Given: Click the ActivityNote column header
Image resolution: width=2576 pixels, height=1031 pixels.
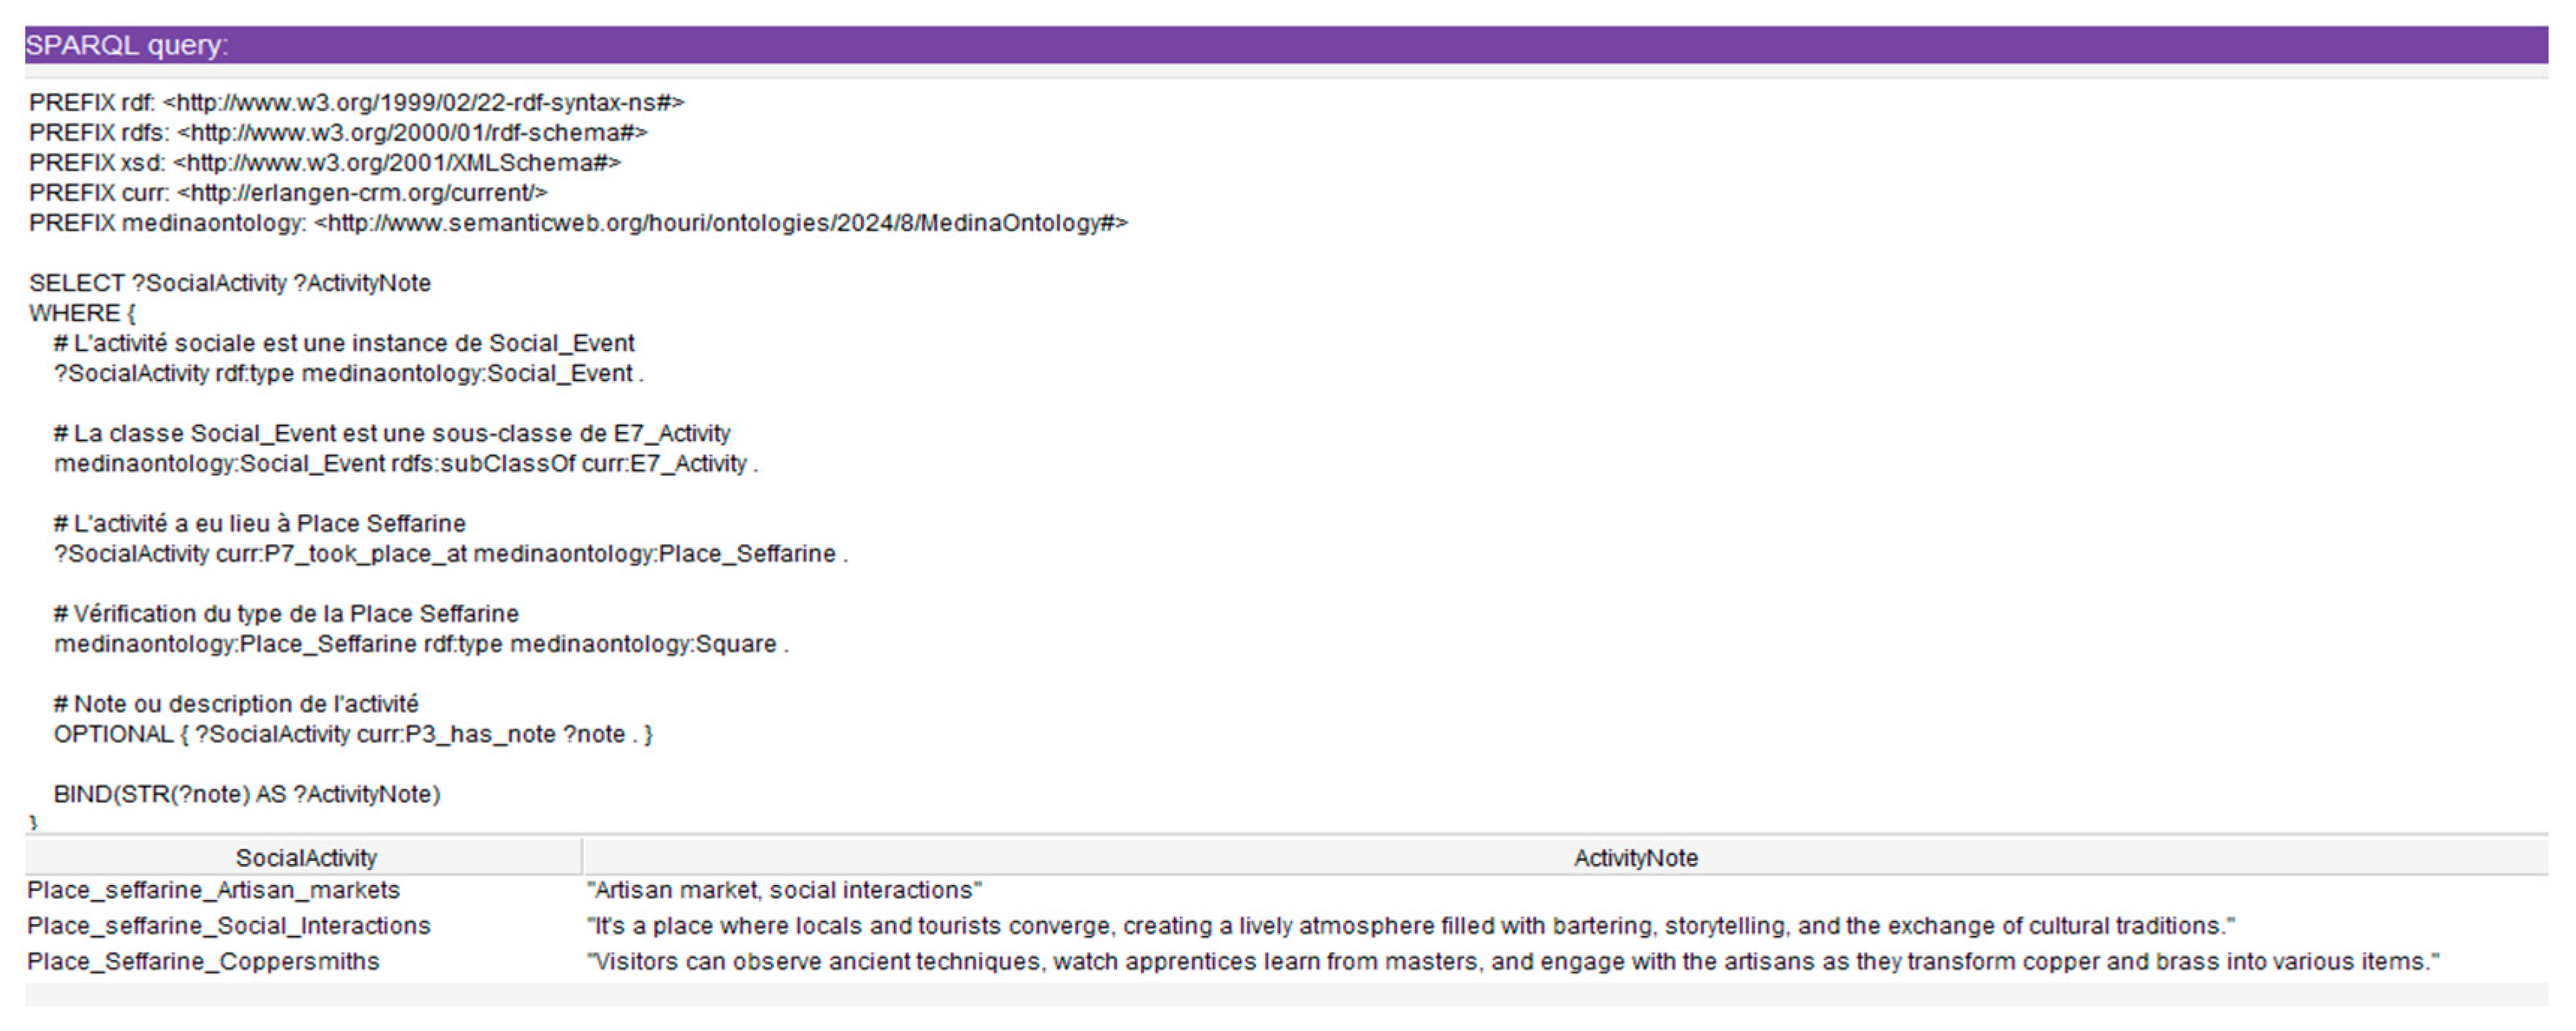Looking at the screenshot, I should click(x=1634, y=857).
